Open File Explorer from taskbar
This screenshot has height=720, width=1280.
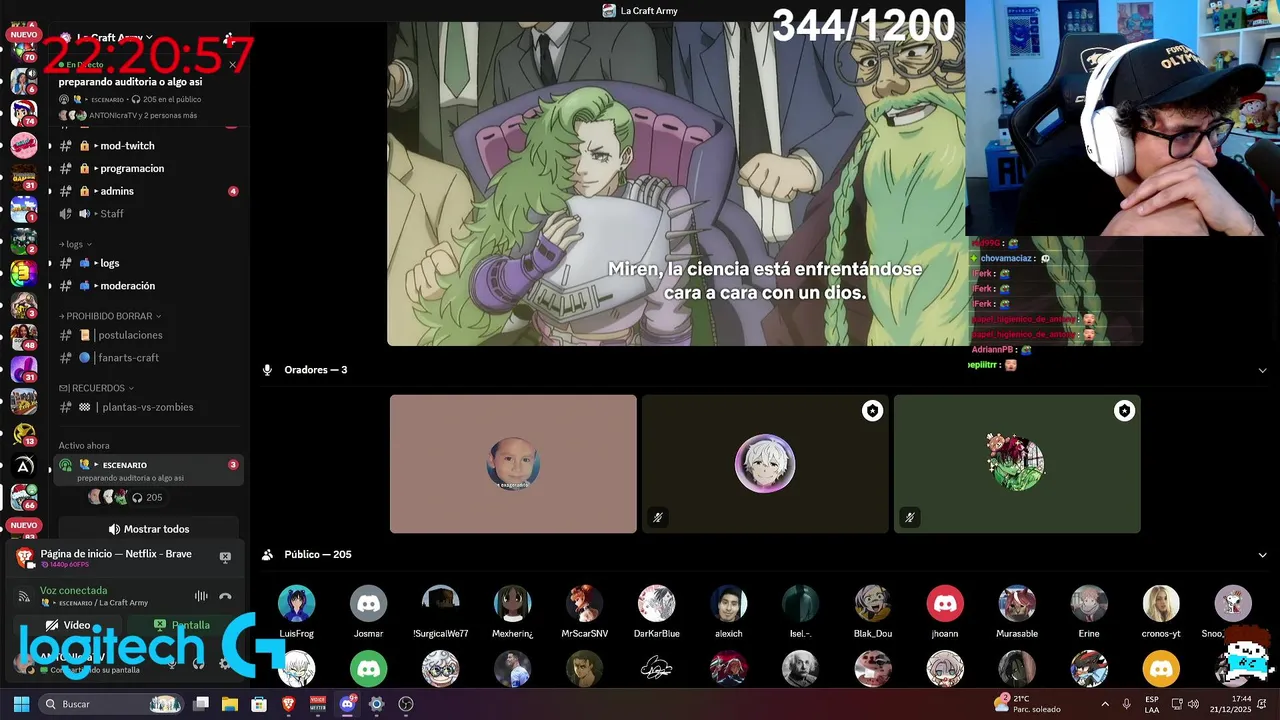pyautogui.click(x=230, y=704)
